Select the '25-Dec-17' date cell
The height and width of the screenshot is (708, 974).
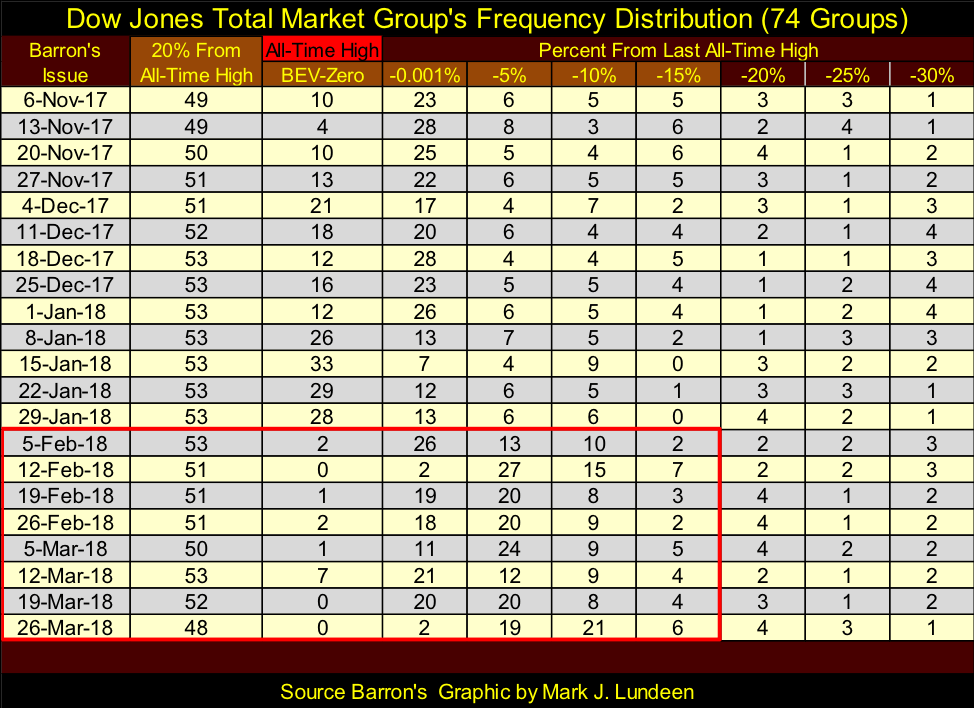point(65,284)
